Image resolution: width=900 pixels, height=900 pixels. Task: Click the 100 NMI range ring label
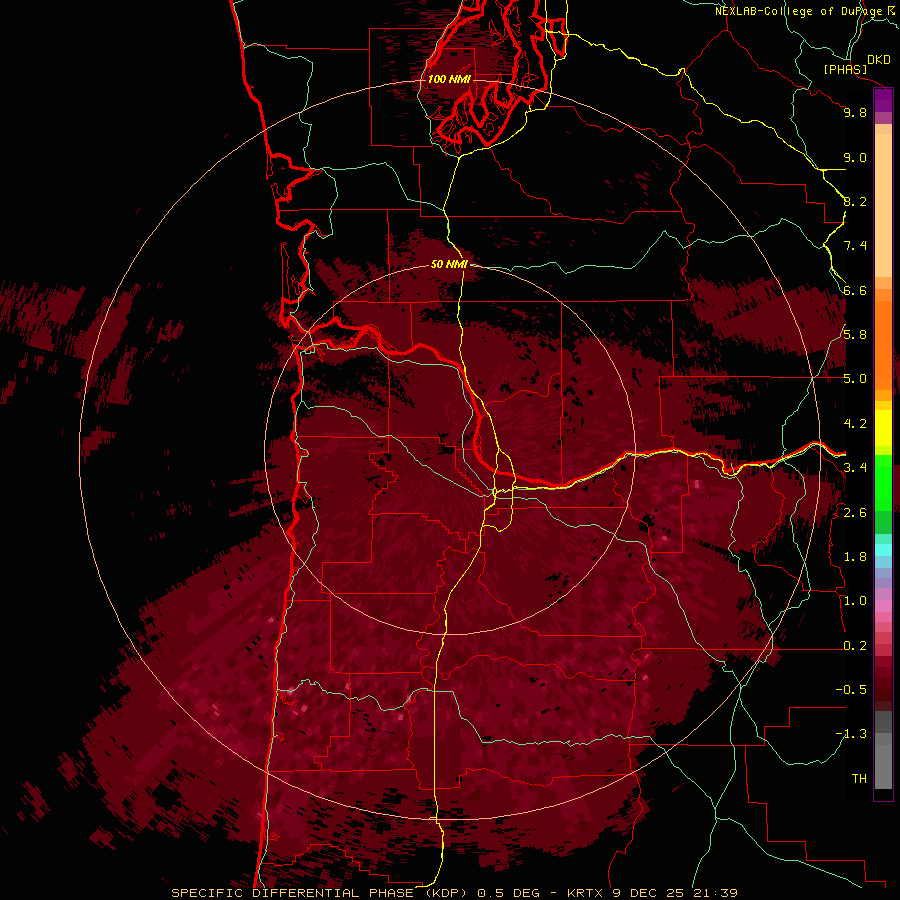point(449,79)
